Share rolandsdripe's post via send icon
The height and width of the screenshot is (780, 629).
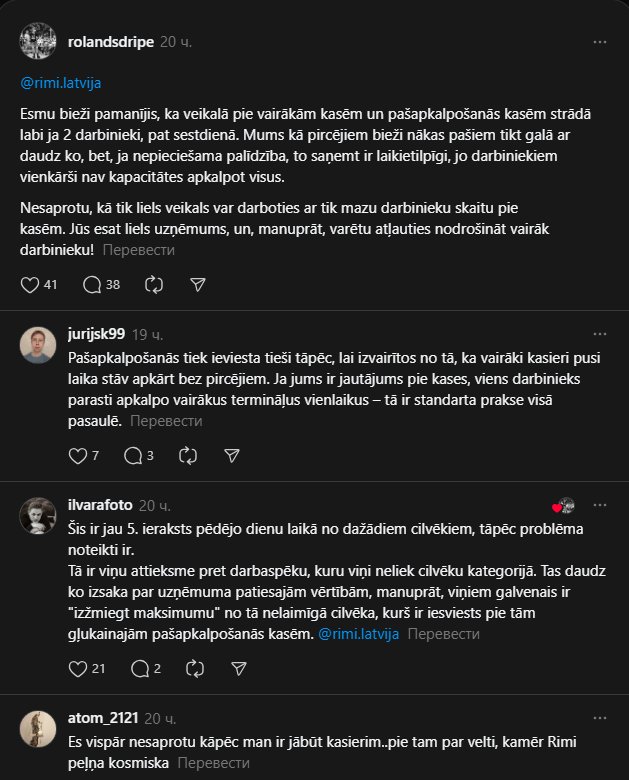[x=198, y=284]
